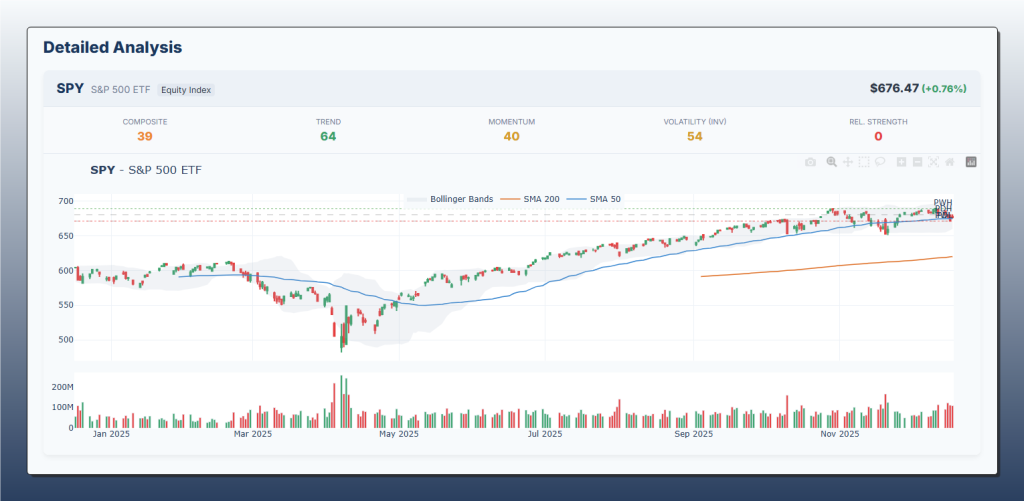Click the Momentum score 40

[x=511, y=137]
